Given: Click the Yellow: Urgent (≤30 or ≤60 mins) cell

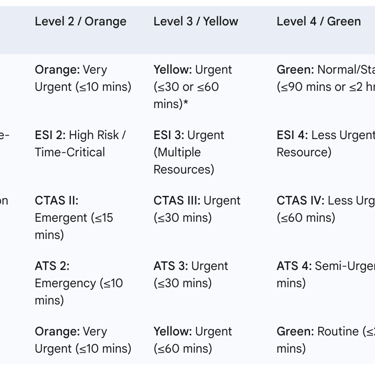Looking at the screenshot, I should 193,87.
